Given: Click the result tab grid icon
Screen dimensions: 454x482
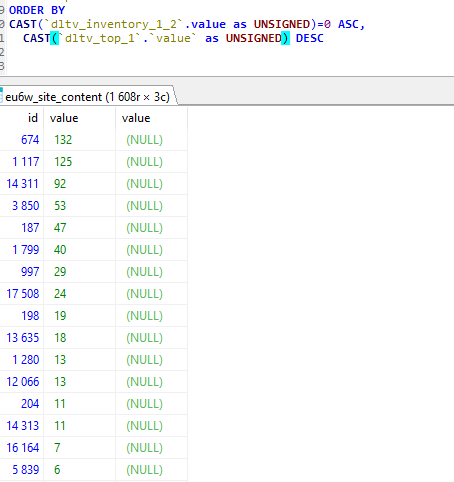Looking at the screenshot, I should point(1,95).
